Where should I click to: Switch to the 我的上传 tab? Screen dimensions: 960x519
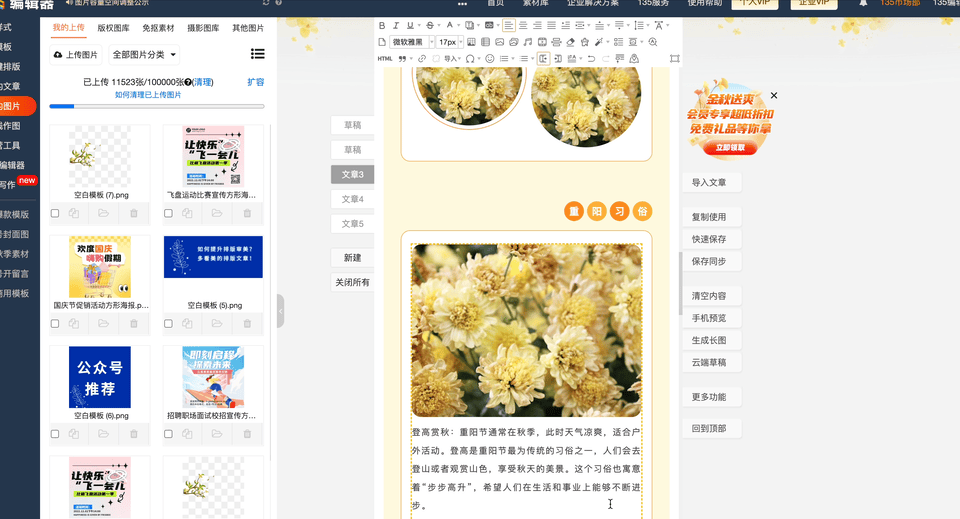point(69,28)
